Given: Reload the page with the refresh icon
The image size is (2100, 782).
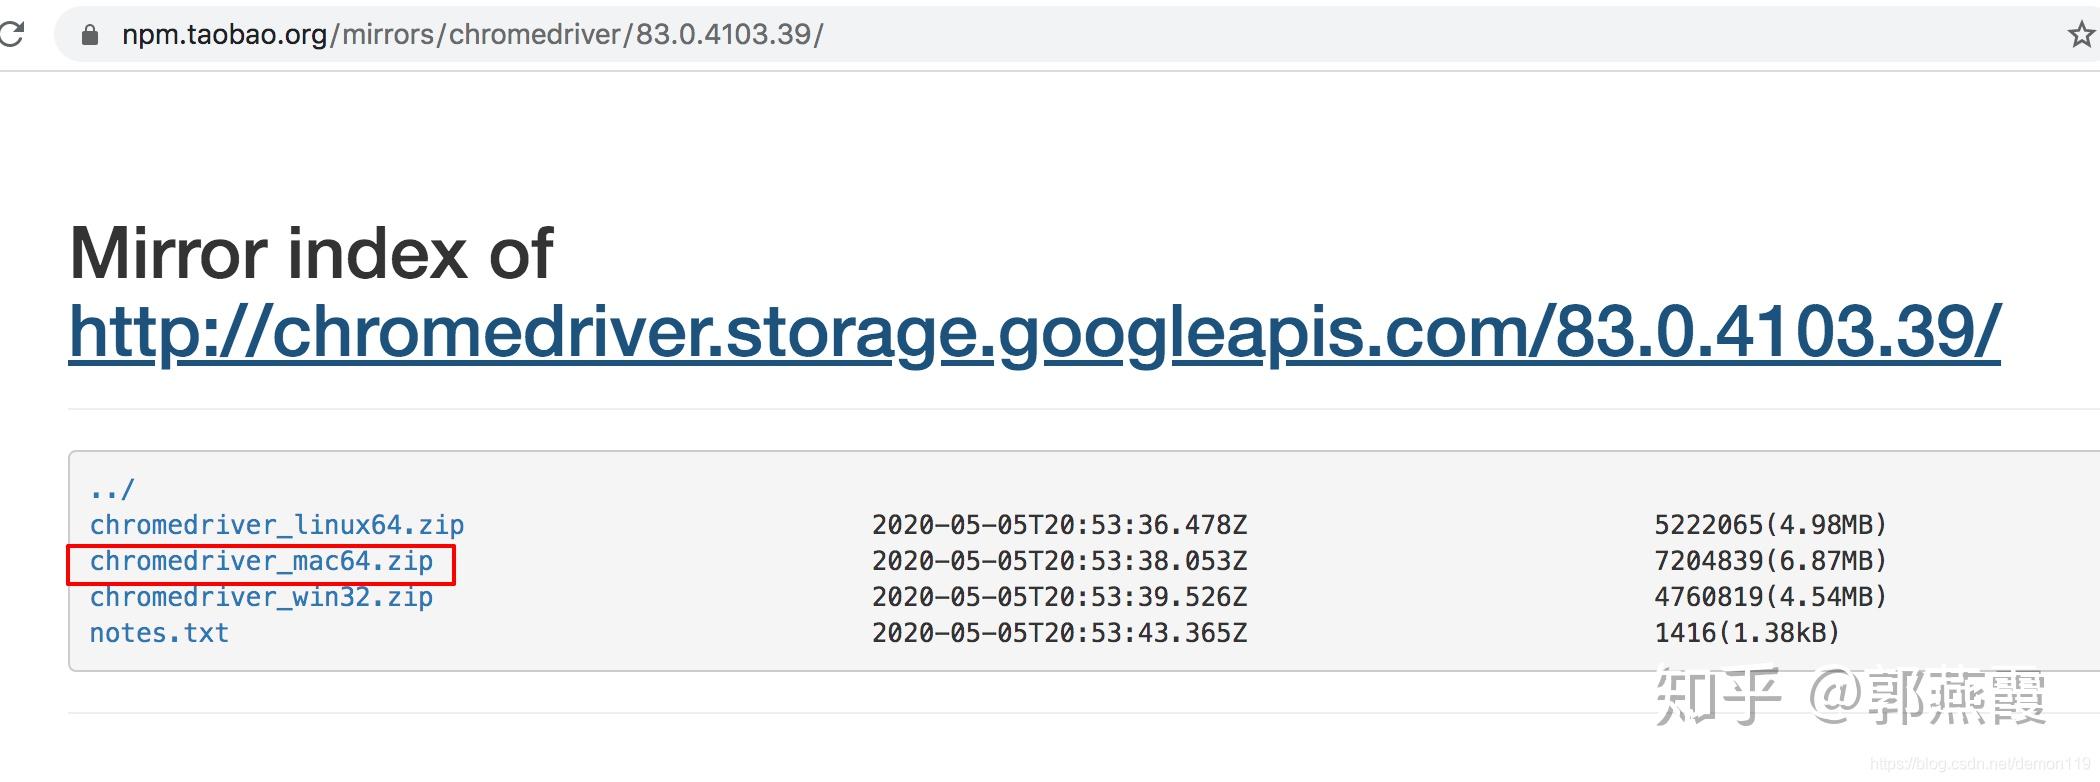Looking at the screenshot, I should 10,35.
